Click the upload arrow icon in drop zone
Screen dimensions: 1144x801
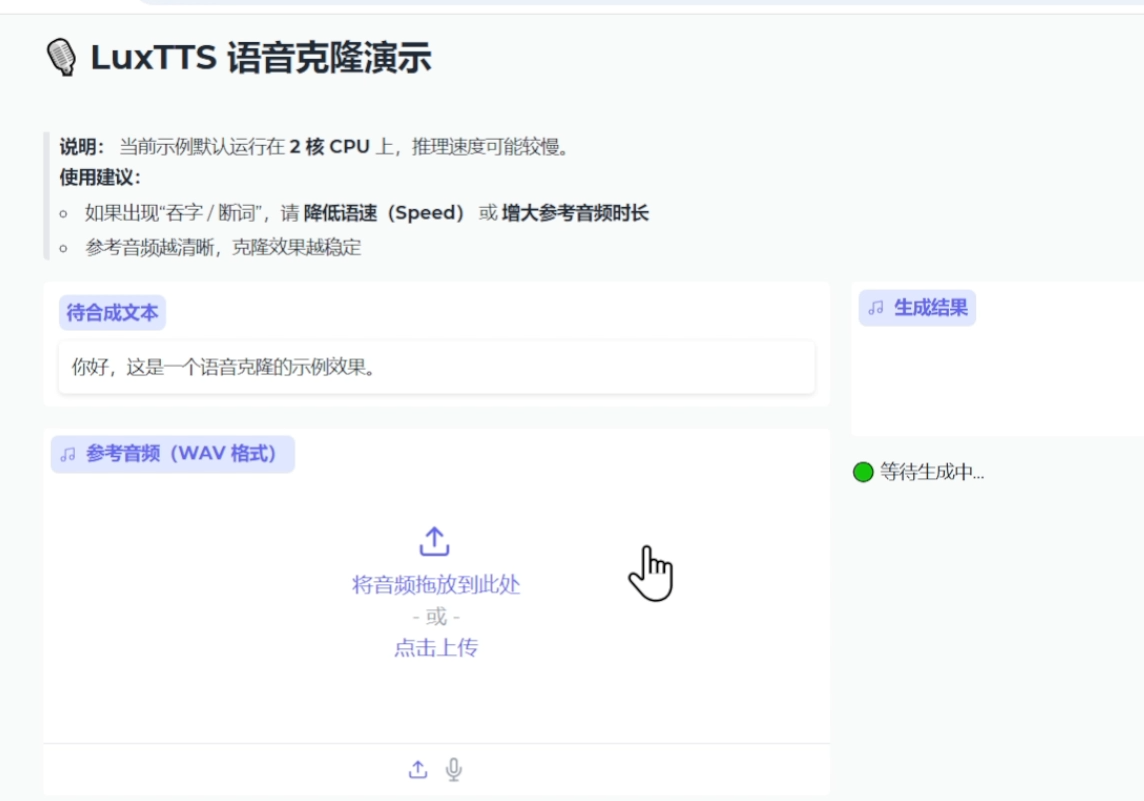pyautogui.click(x=435, y=541)
